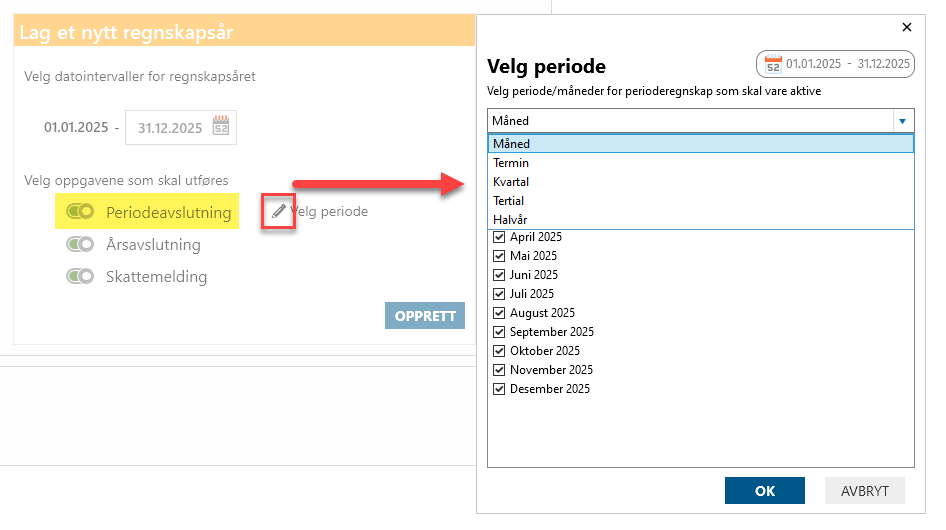Click the 31.12.2025 end date field
The image size is (946, 530).
pyautogui.click(x=181, y=127)
